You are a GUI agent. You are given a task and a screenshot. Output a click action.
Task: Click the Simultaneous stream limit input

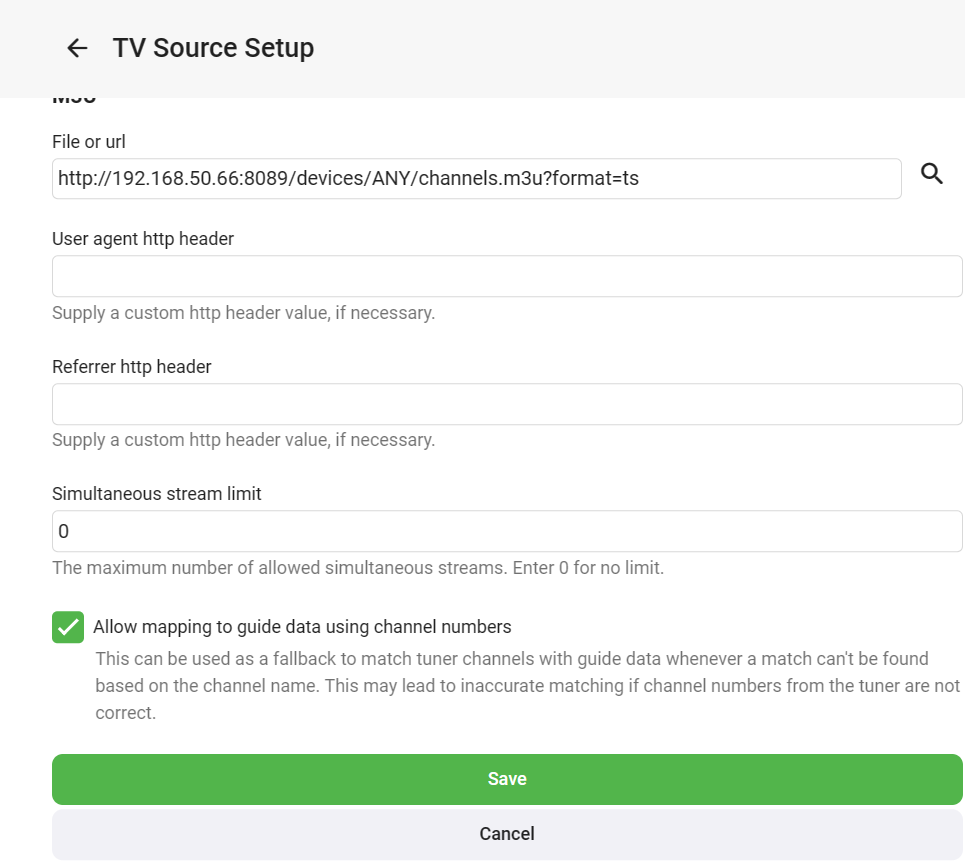(507, 532)
